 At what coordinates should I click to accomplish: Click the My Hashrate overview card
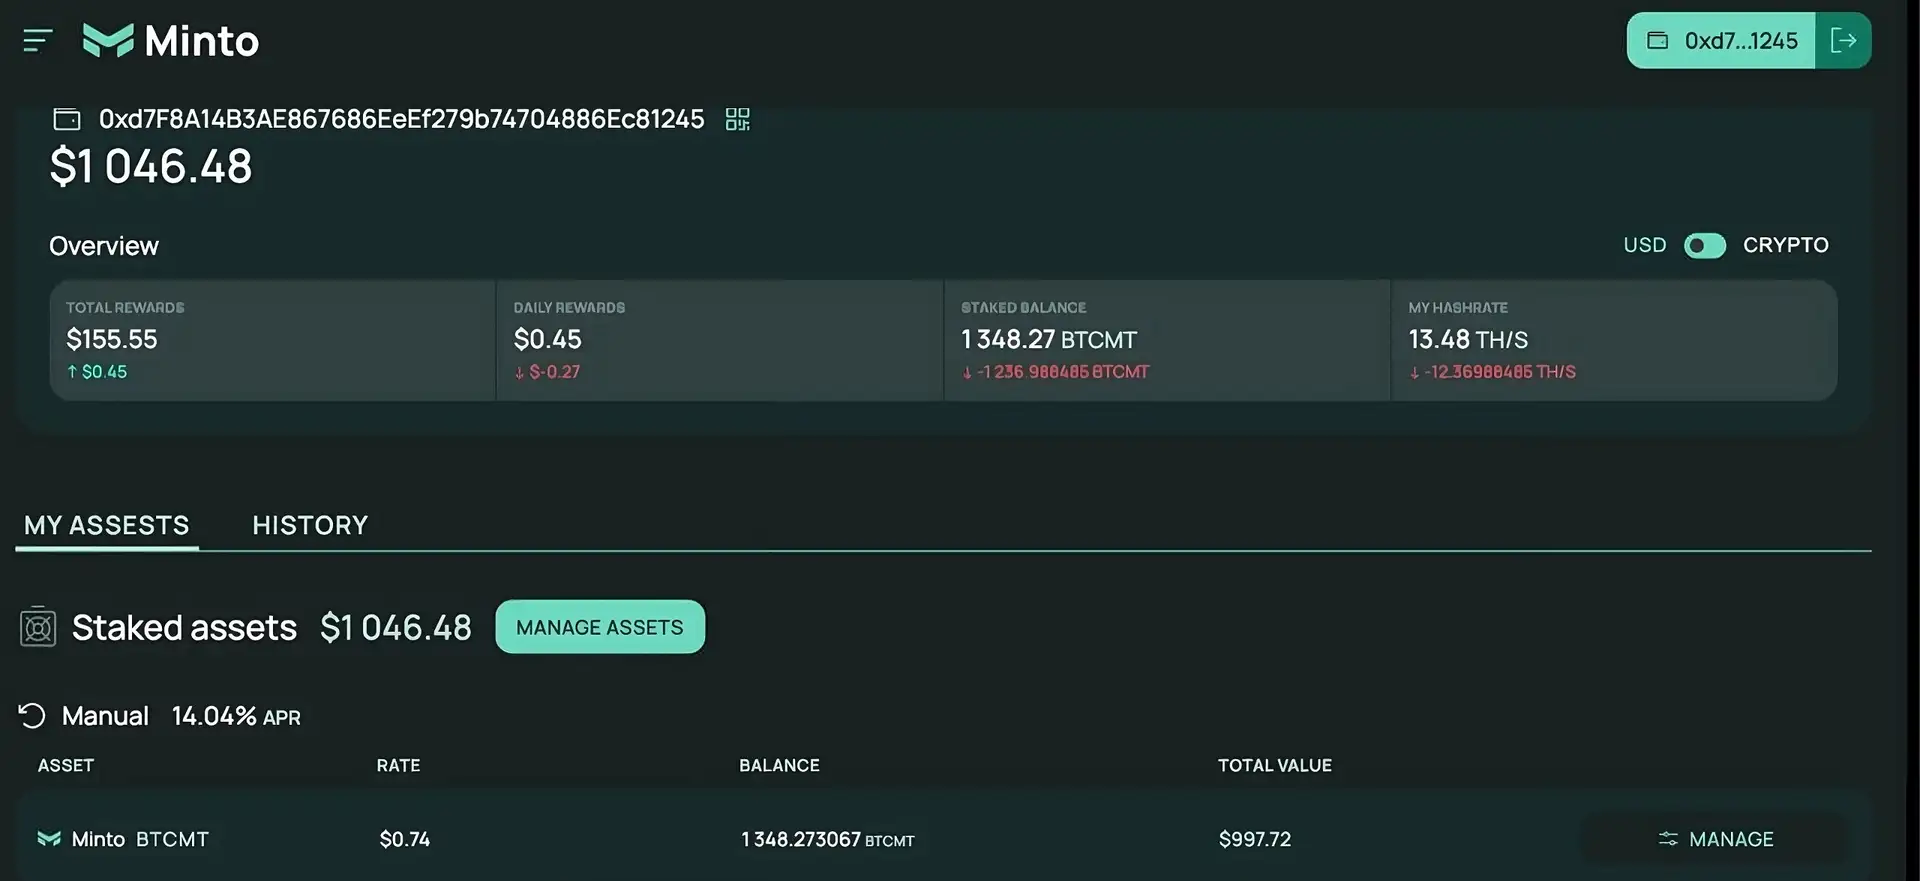[x=1613, y=340]
